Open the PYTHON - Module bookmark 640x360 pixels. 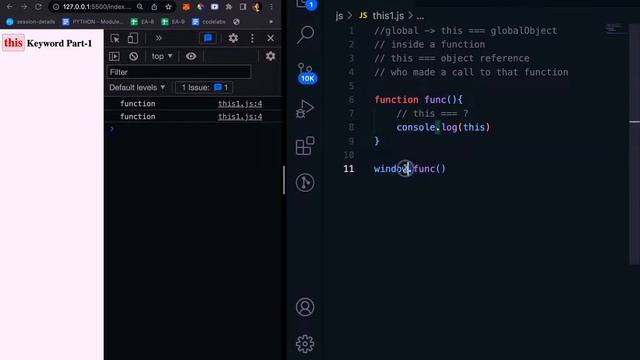(92, 22)
